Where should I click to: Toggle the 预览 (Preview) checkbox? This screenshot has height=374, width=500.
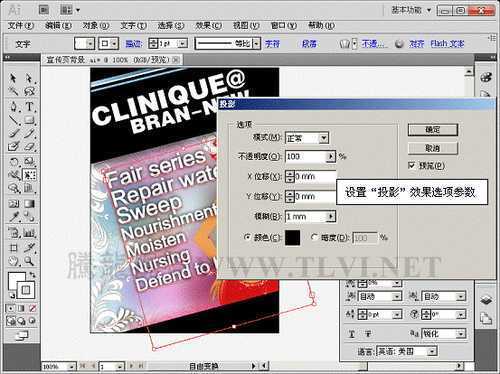coord(412,165)
